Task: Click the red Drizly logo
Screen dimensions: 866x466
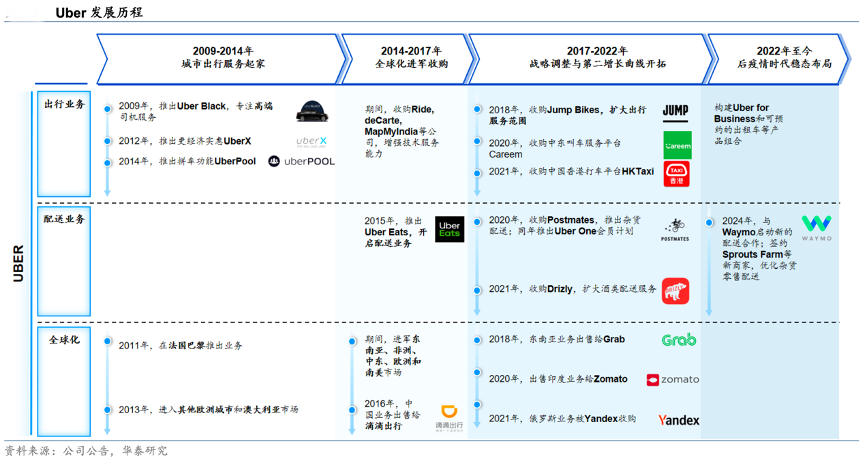Action: pos(676,291)
